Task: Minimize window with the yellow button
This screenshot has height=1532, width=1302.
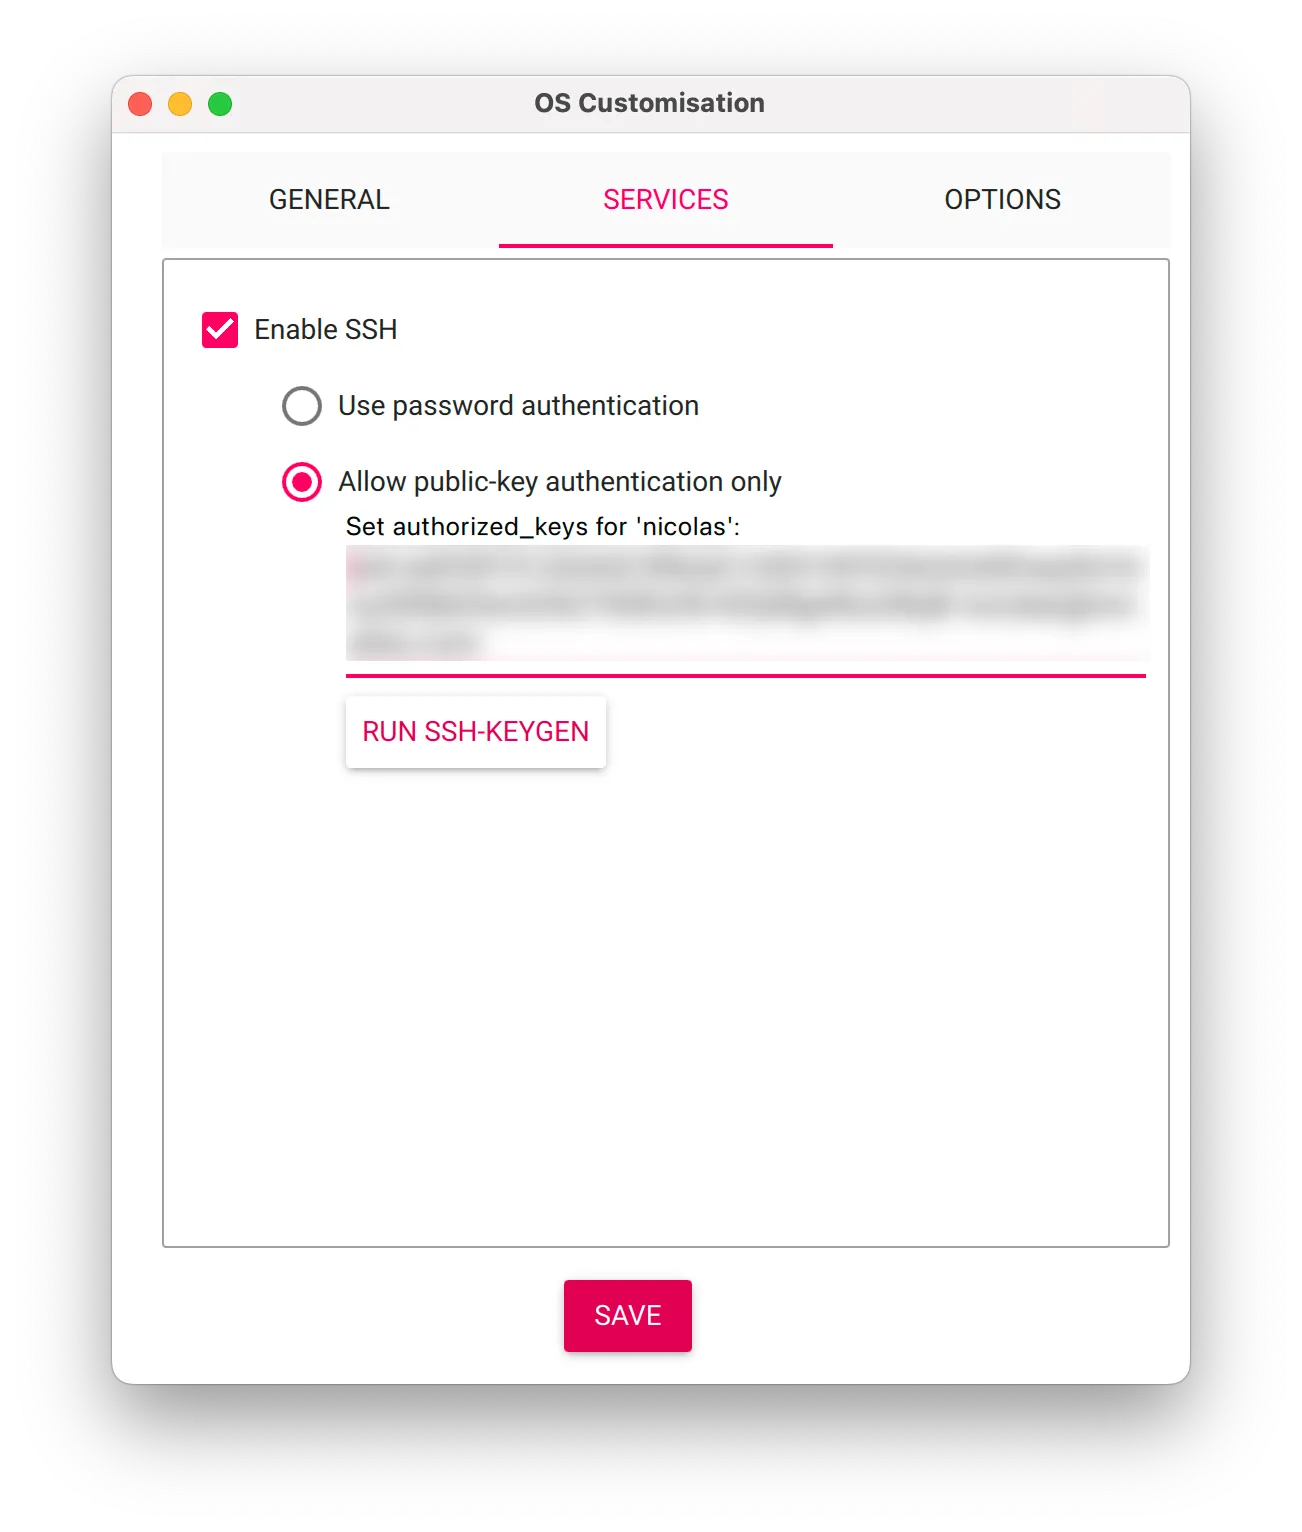Action: pyautogui.click(x=180, y=104)
